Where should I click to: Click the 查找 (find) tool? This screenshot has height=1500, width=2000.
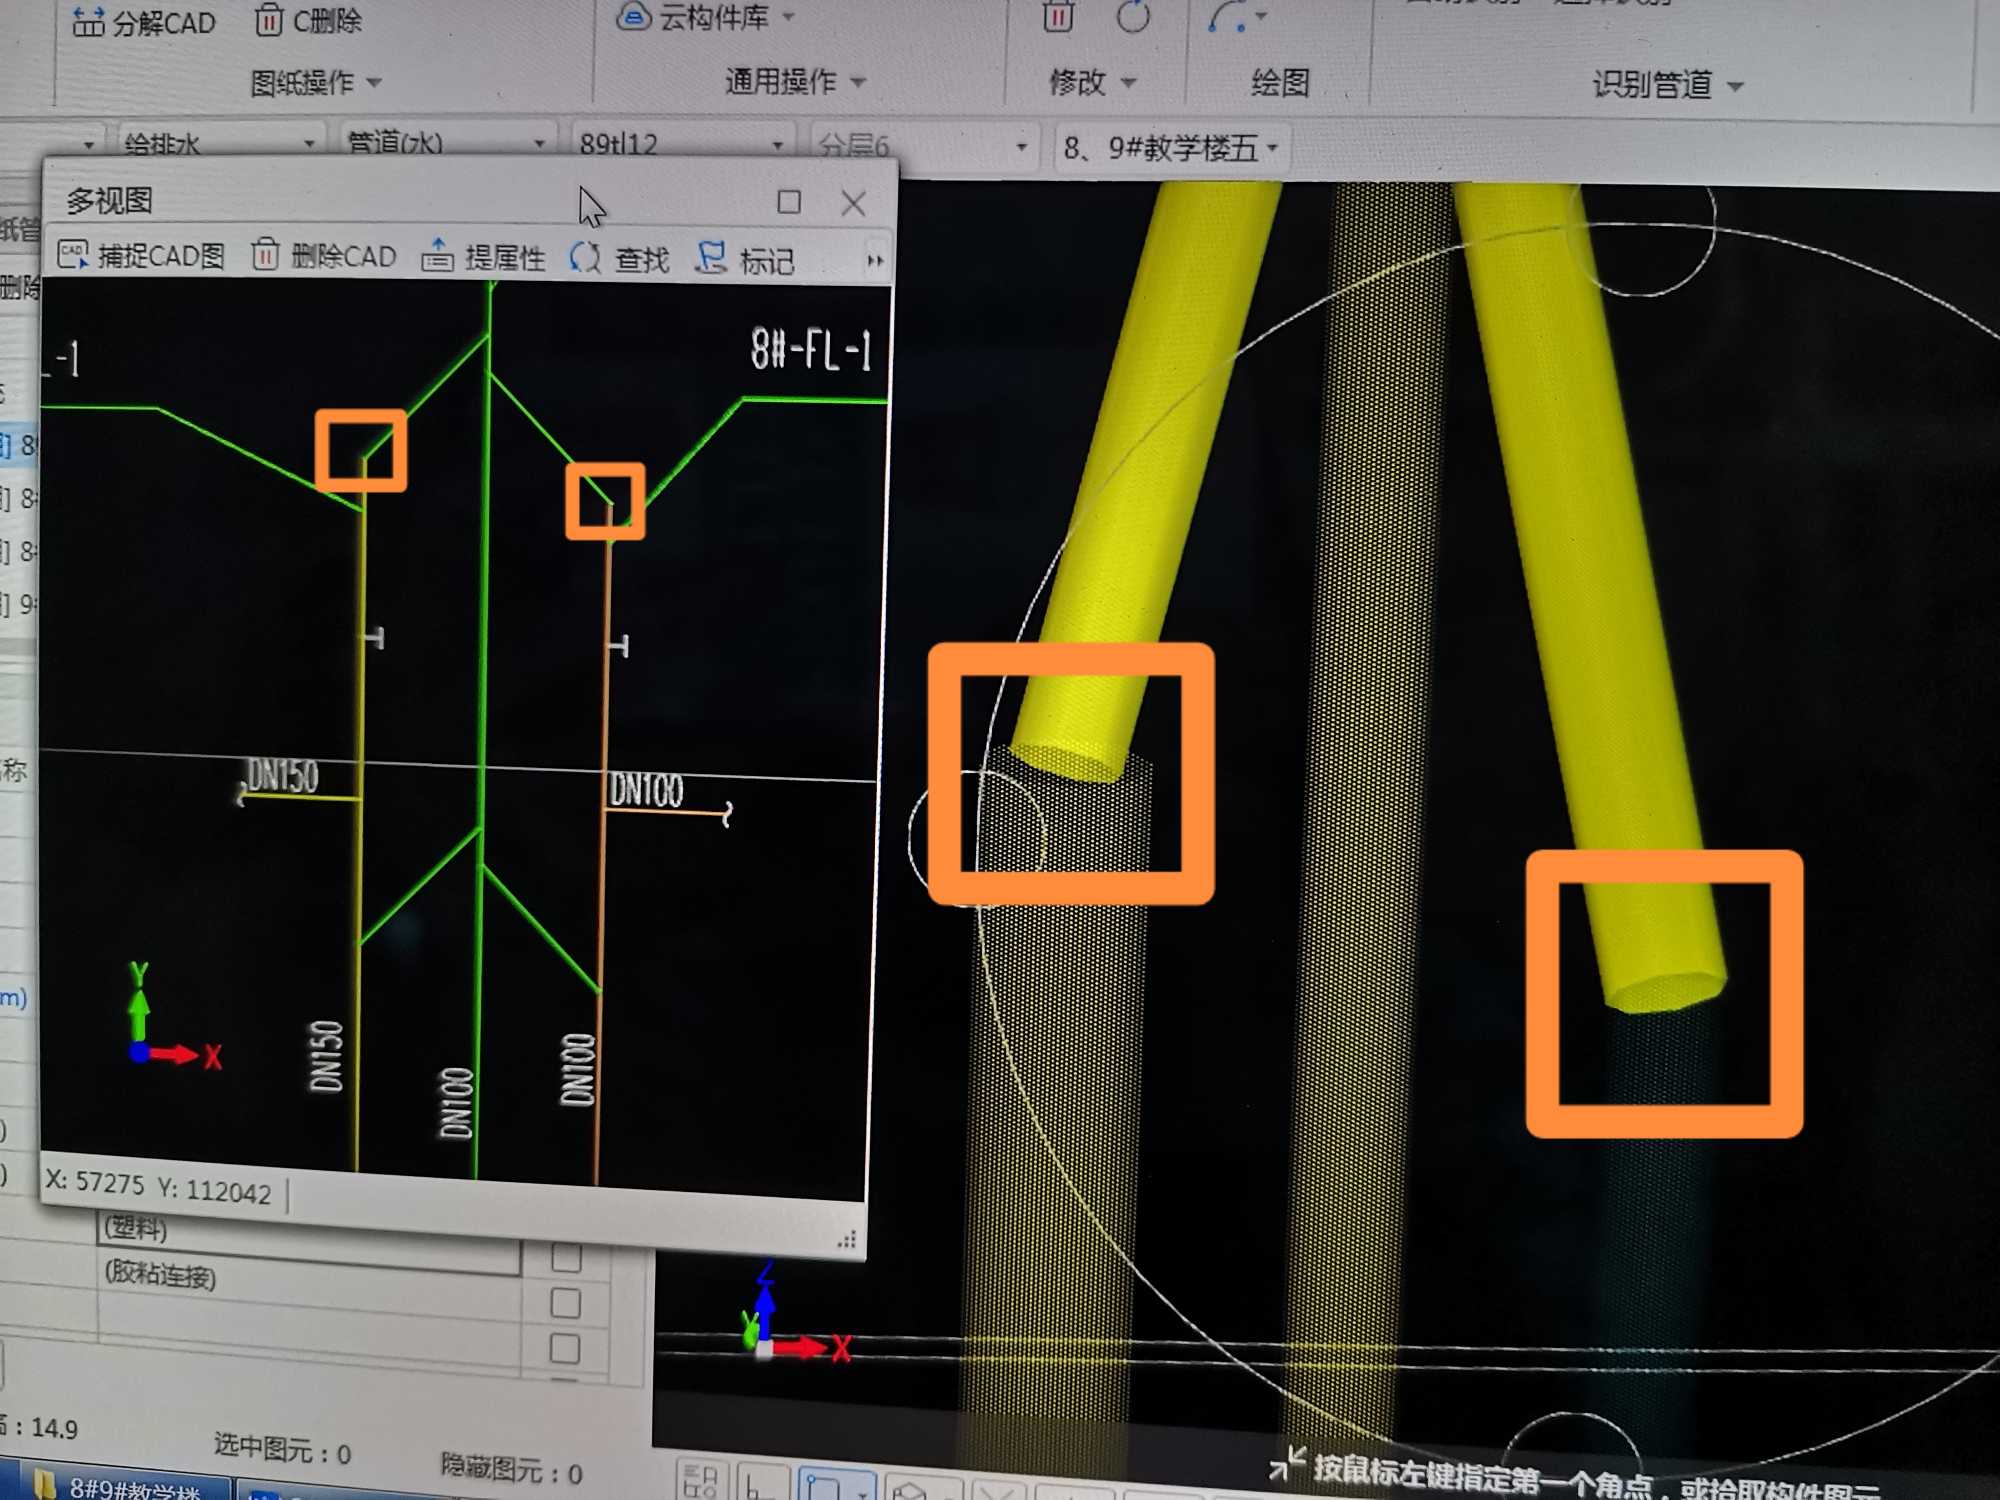point(620,259)
